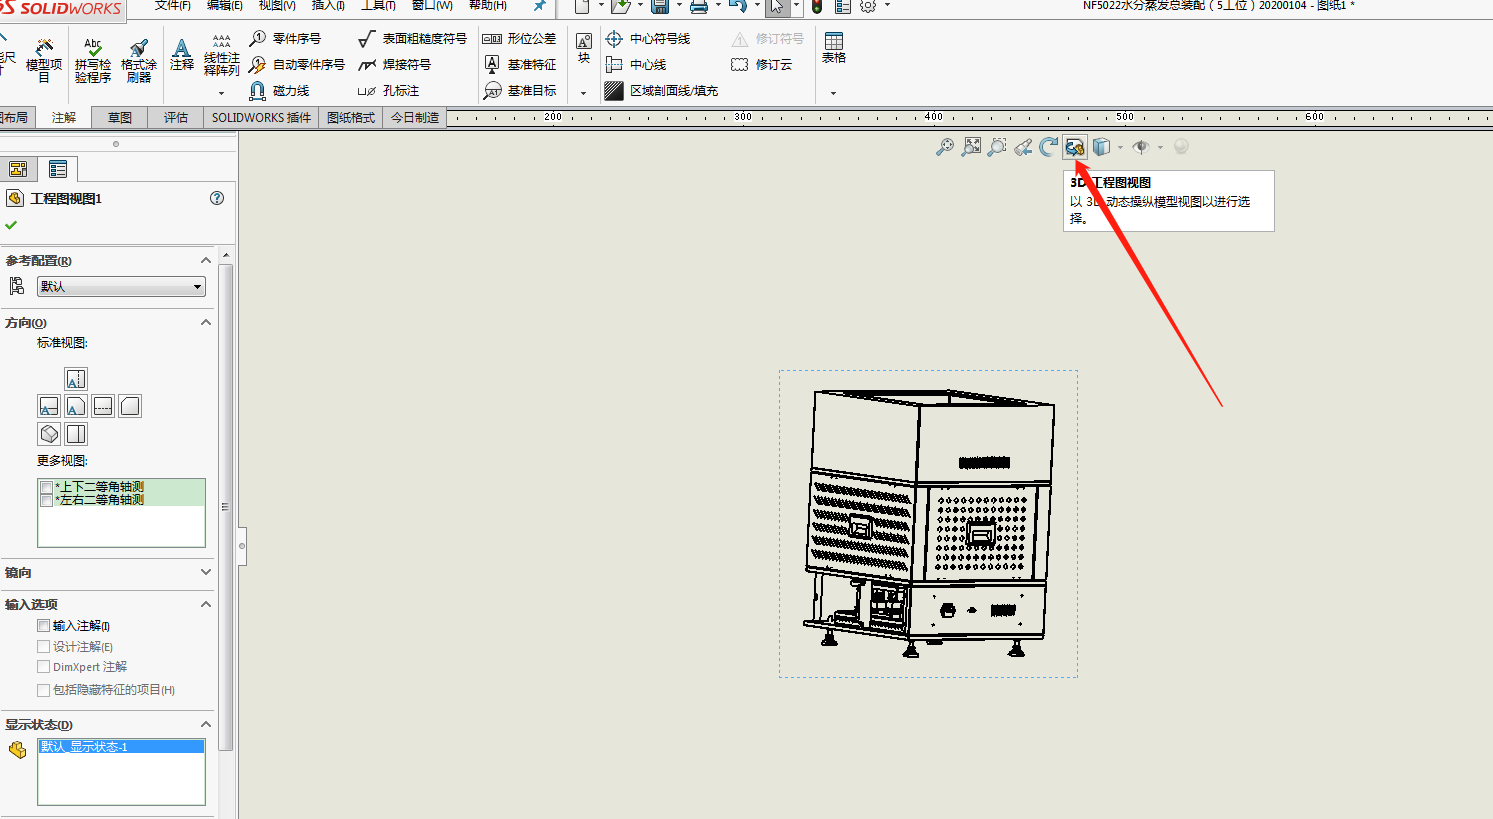1493x819 pixels.
Task: Collapse the 方向 section
Action: click(x=206, y=322)
